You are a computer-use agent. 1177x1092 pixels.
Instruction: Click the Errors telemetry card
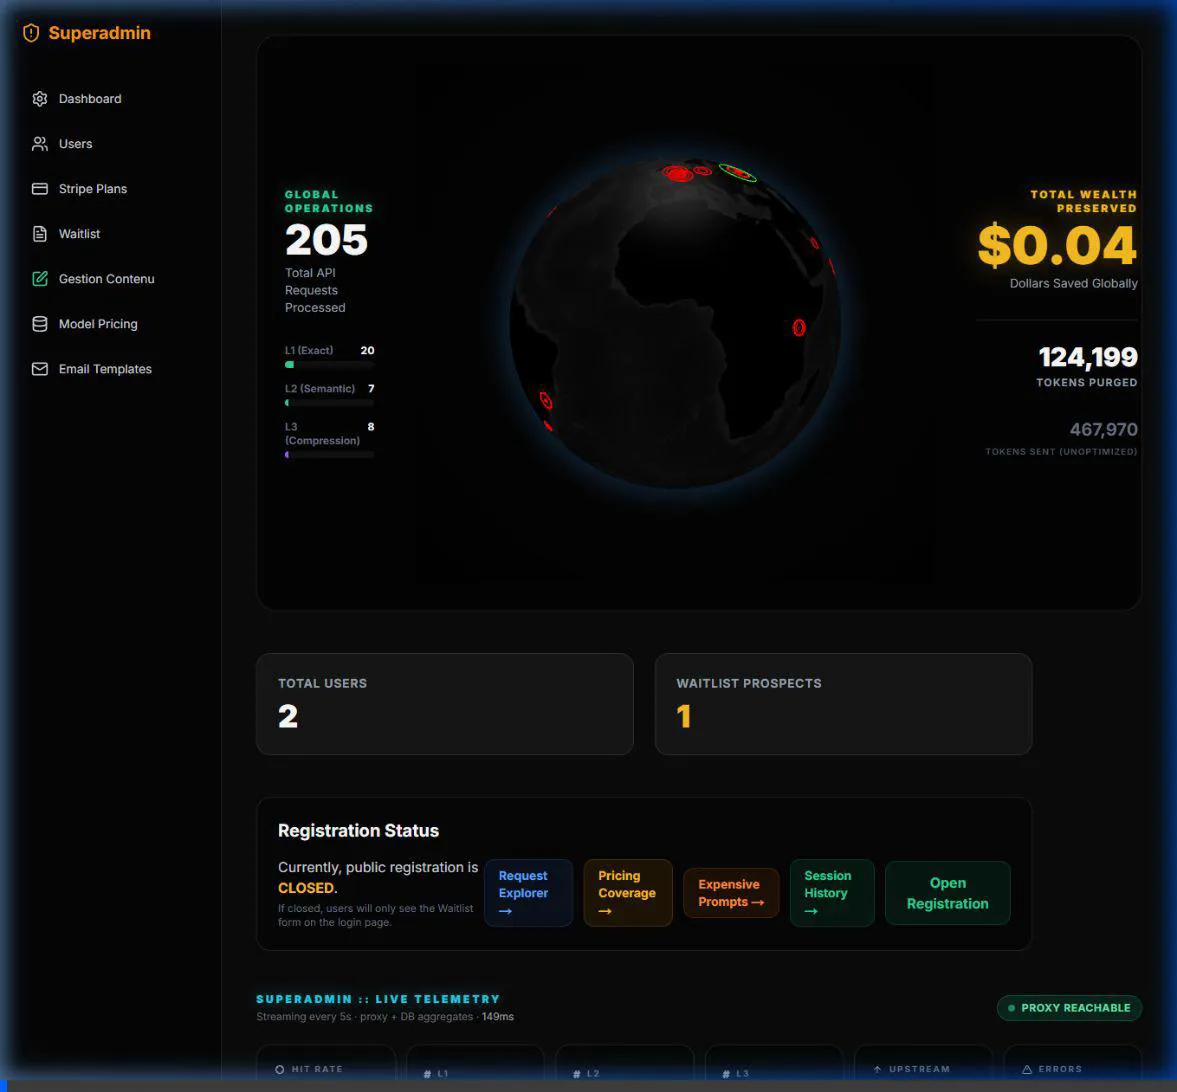[1073, 1064]
